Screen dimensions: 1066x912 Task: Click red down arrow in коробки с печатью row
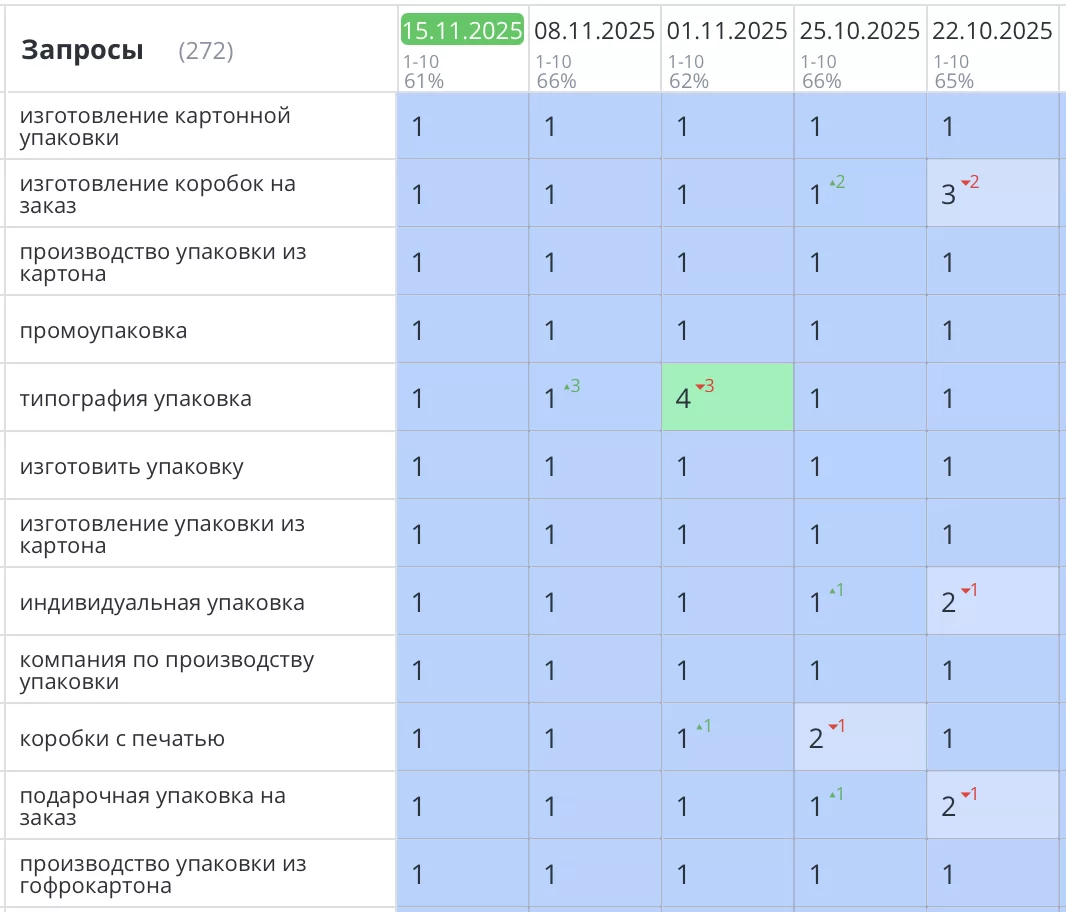click(832, 727)
